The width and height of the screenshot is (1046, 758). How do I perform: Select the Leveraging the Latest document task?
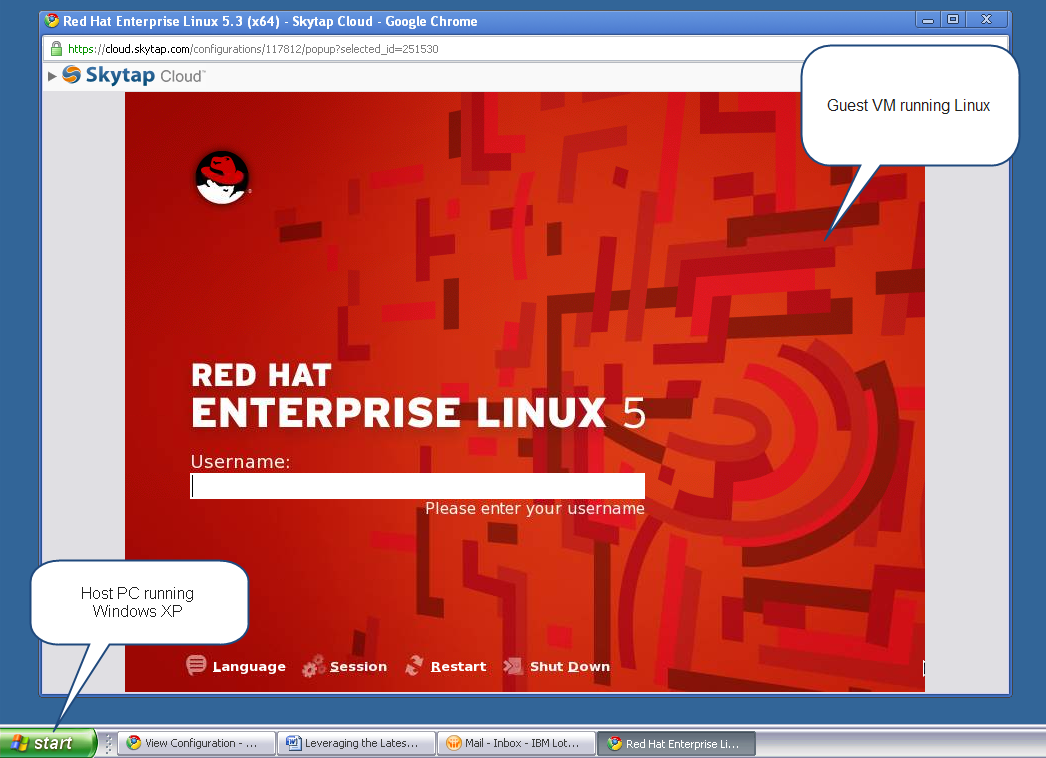(356, 742)
